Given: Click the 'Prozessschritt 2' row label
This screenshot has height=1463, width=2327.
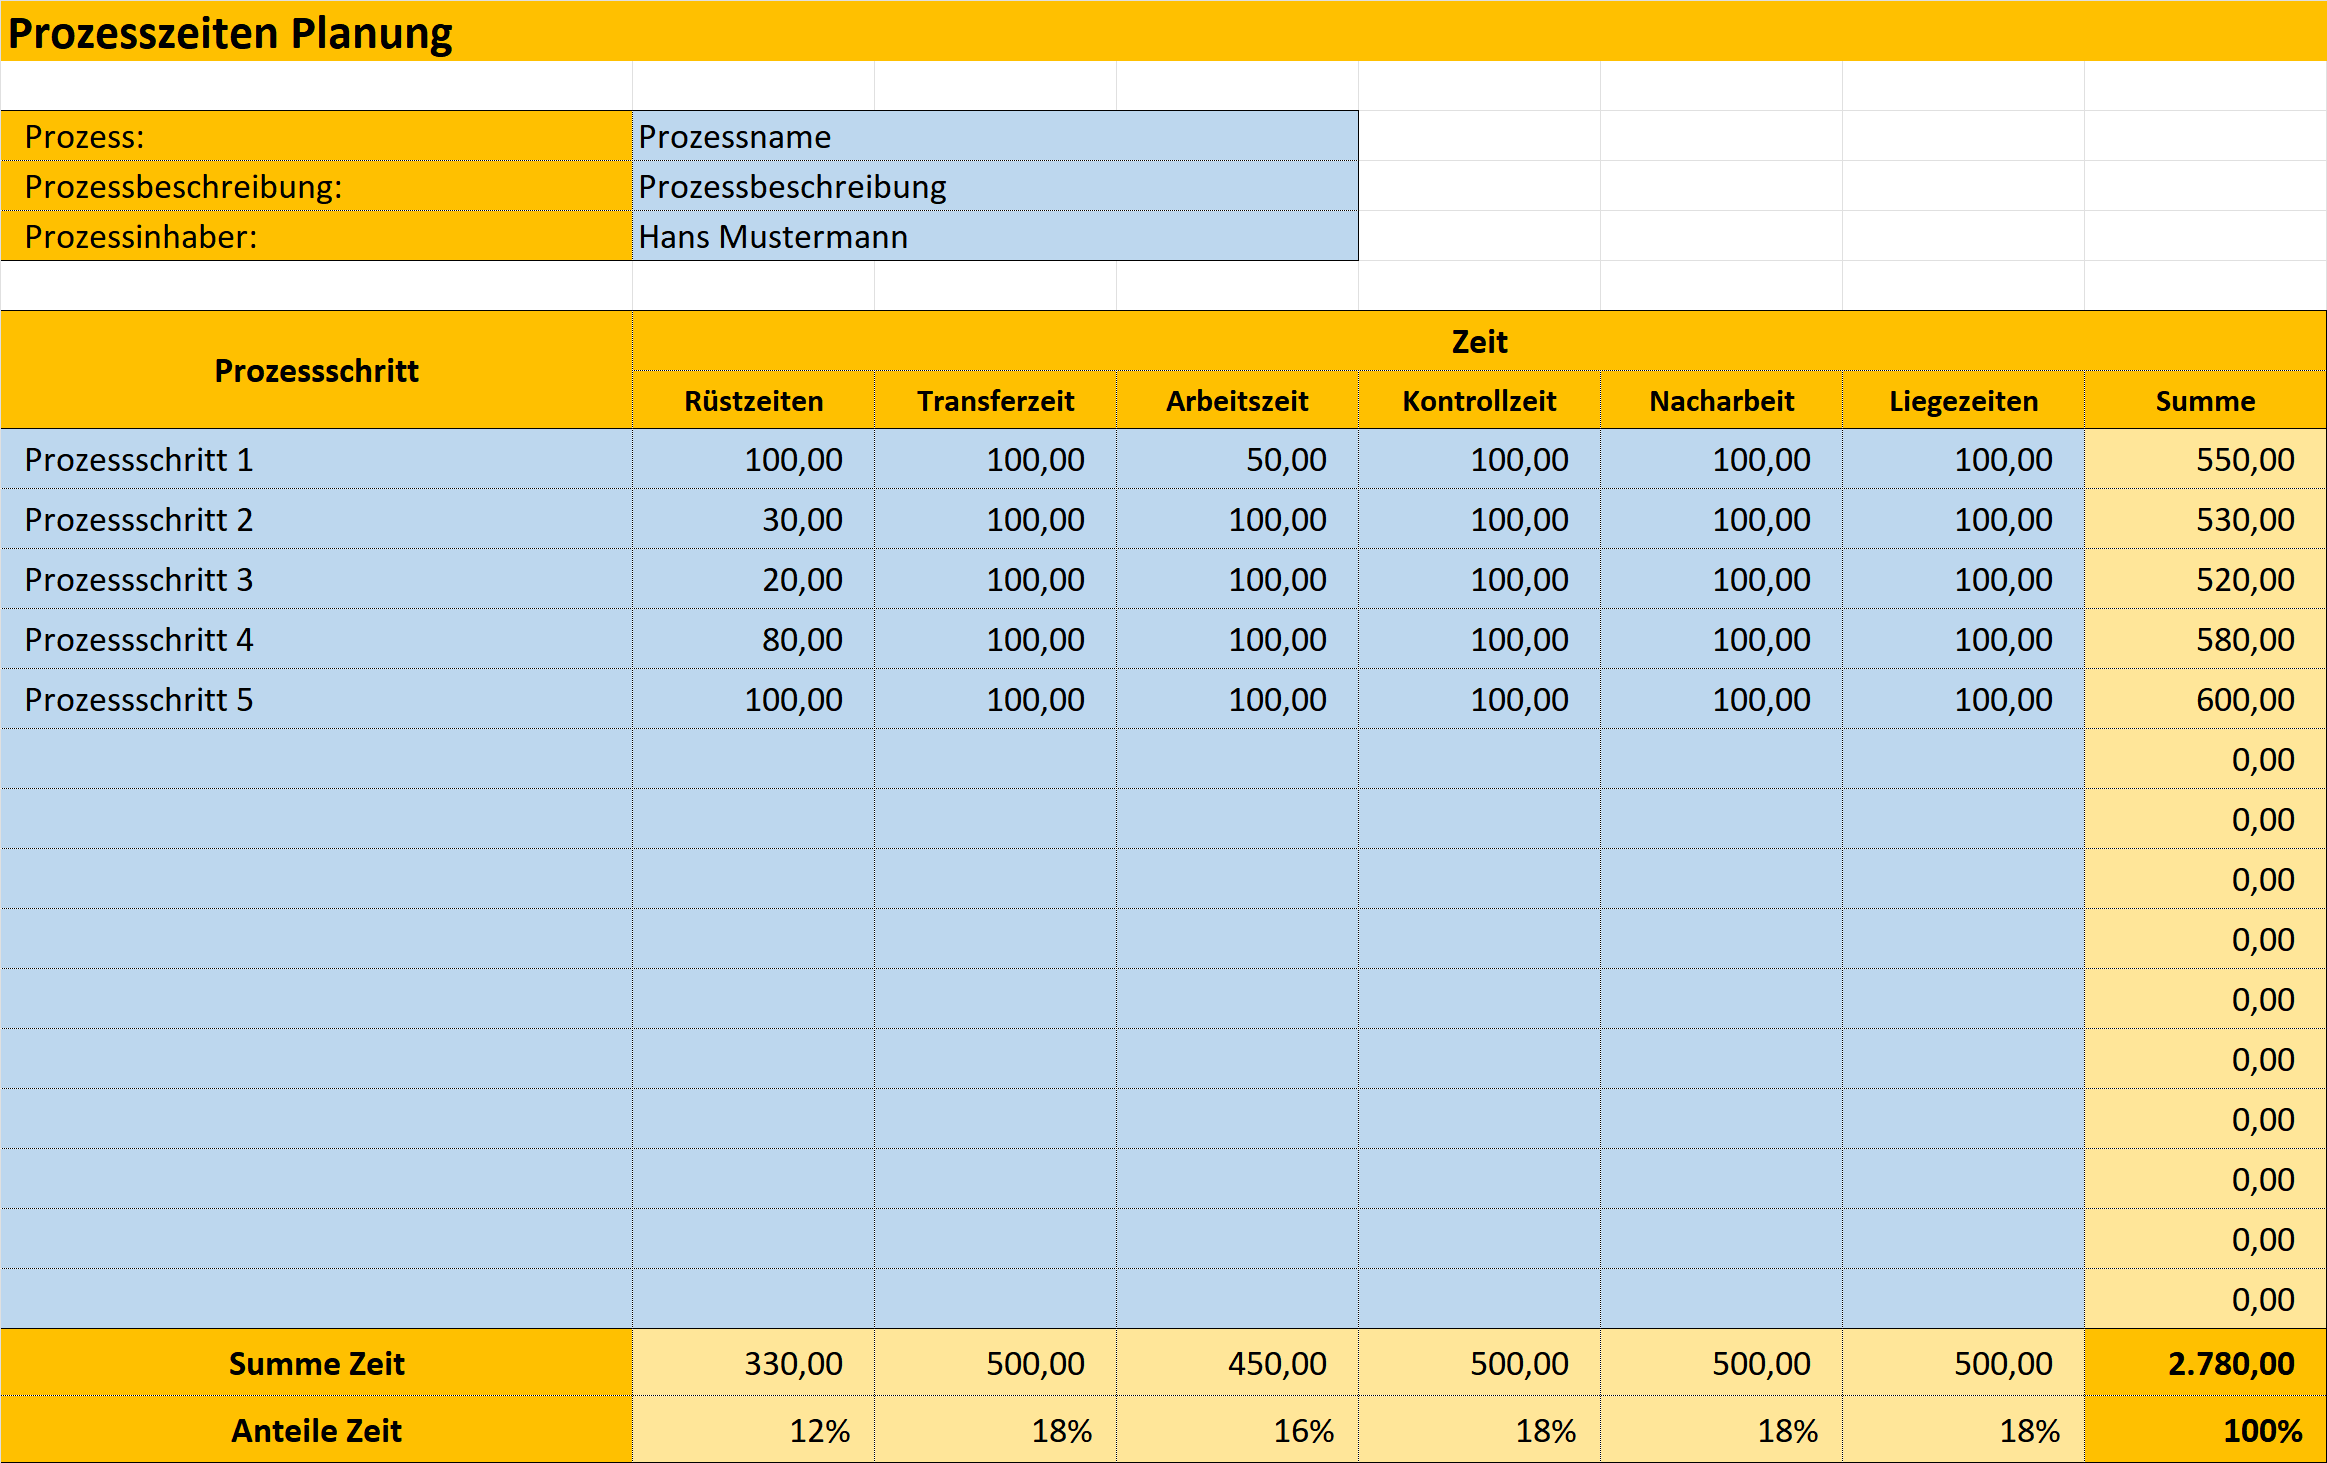Looking at the screenshot, I should (x=316, y=519).
